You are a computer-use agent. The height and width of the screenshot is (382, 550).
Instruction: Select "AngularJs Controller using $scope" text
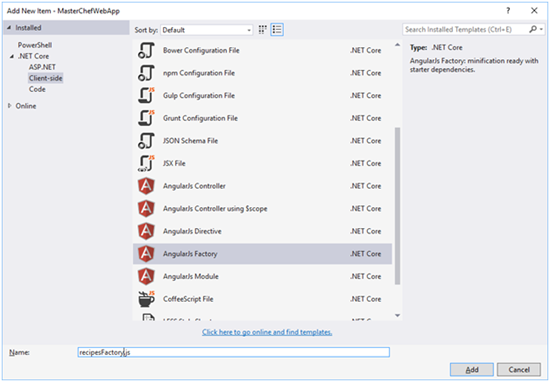[x=215, y=209]
